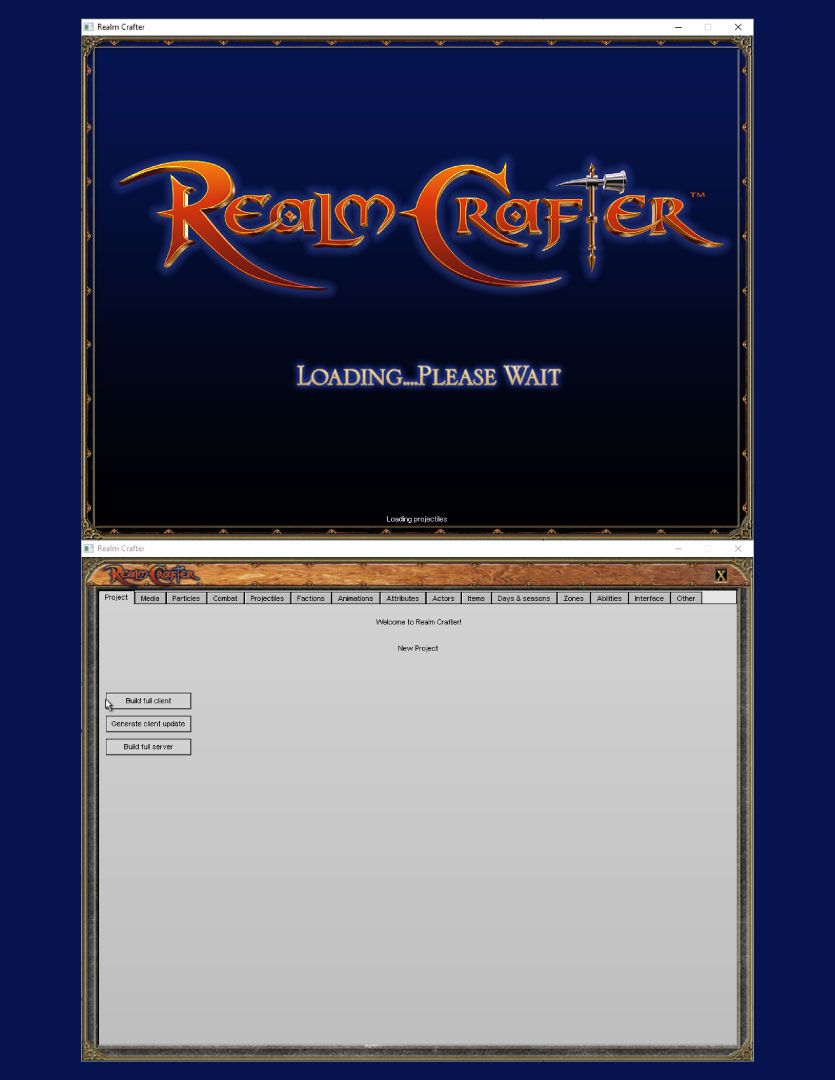This screenshot has width=835, height=1080.
Task: Close the loading splash window
Action: tap(738, 27)
